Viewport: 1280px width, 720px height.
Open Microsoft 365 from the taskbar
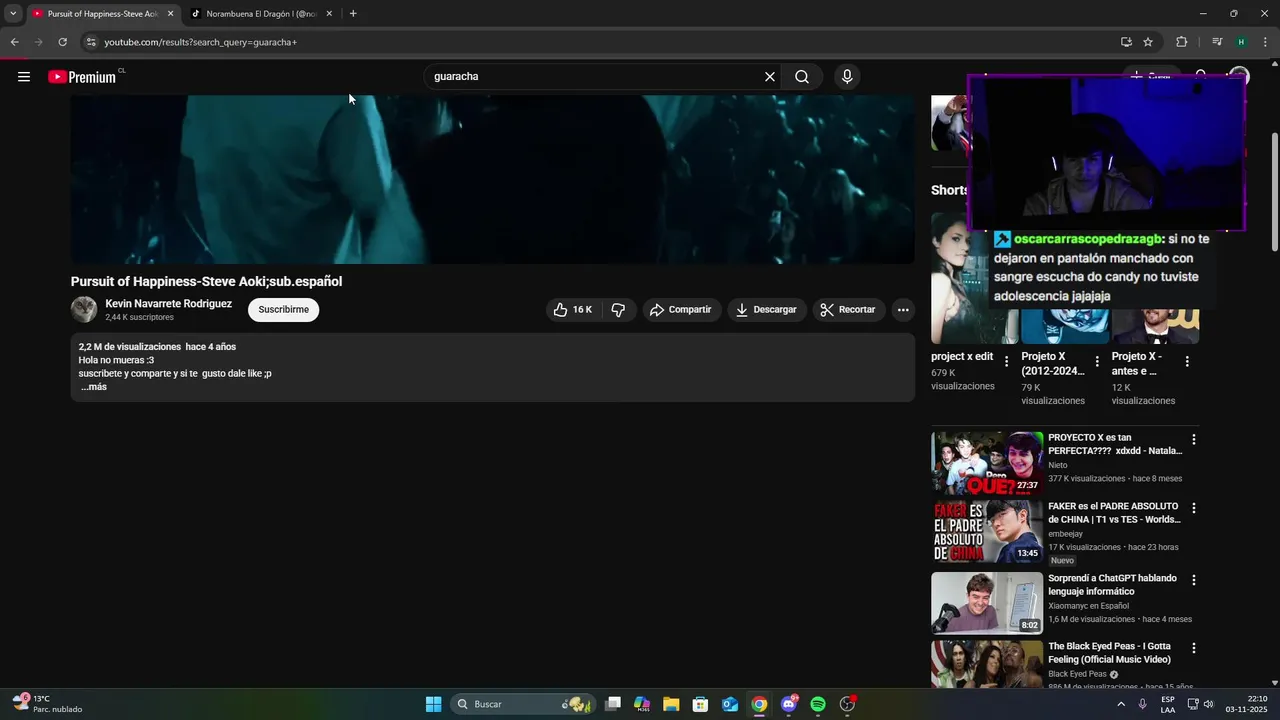[642, 704]
